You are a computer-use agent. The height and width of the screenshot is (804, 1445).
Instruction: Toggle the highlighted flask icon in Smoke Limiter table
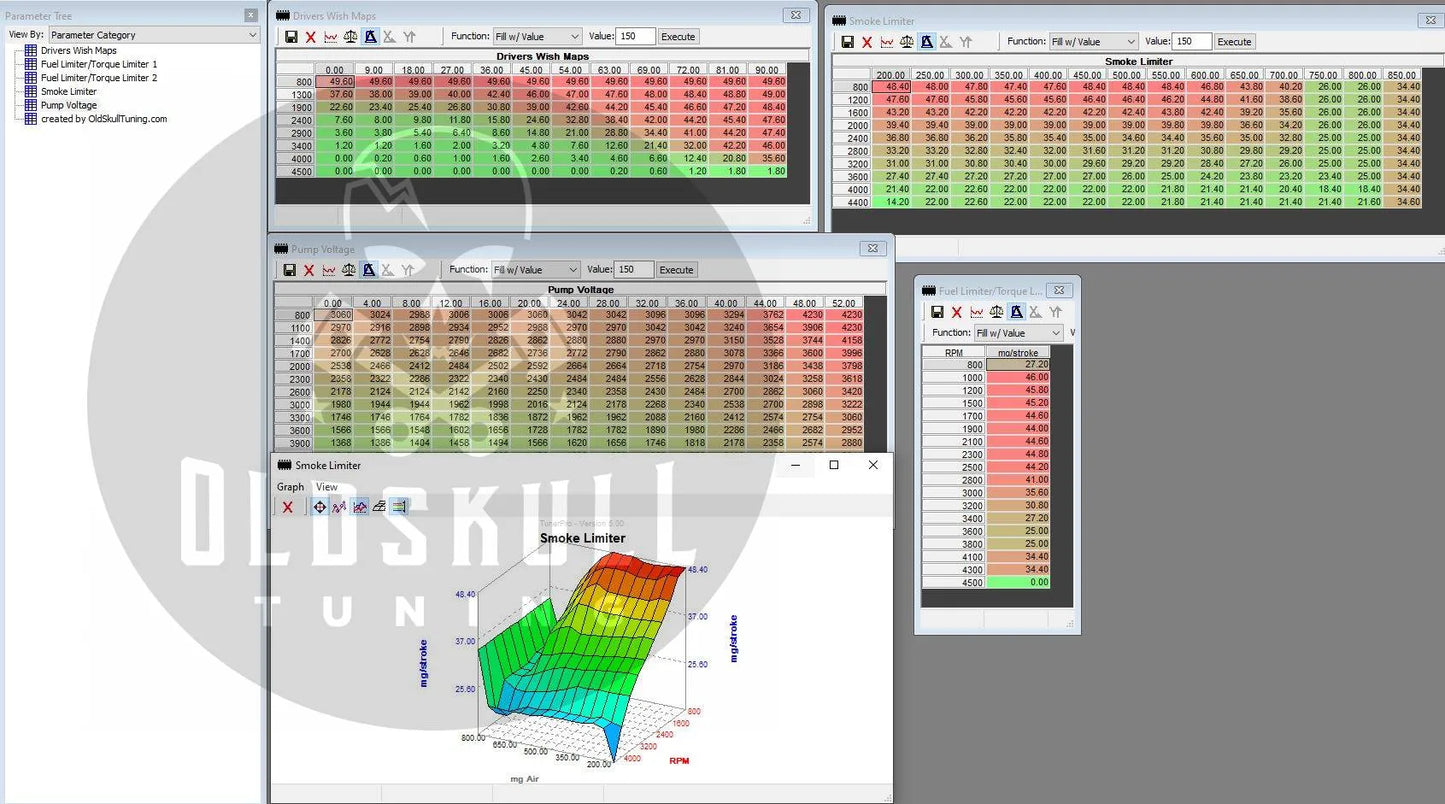(927, 42)
